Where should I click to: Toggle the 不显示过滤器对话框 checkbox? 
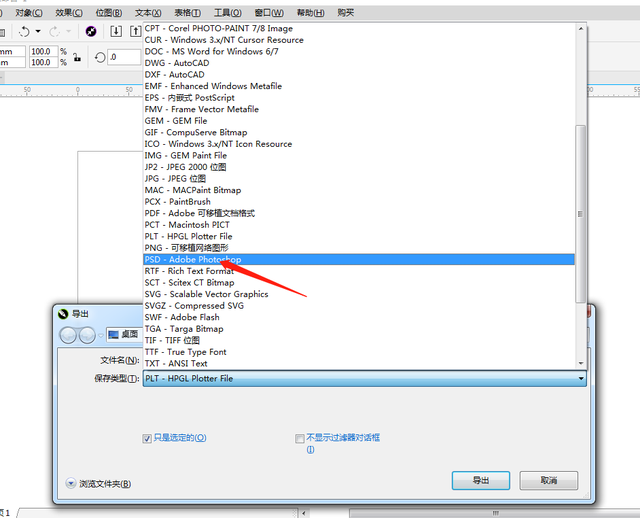[x=300, y=438]
